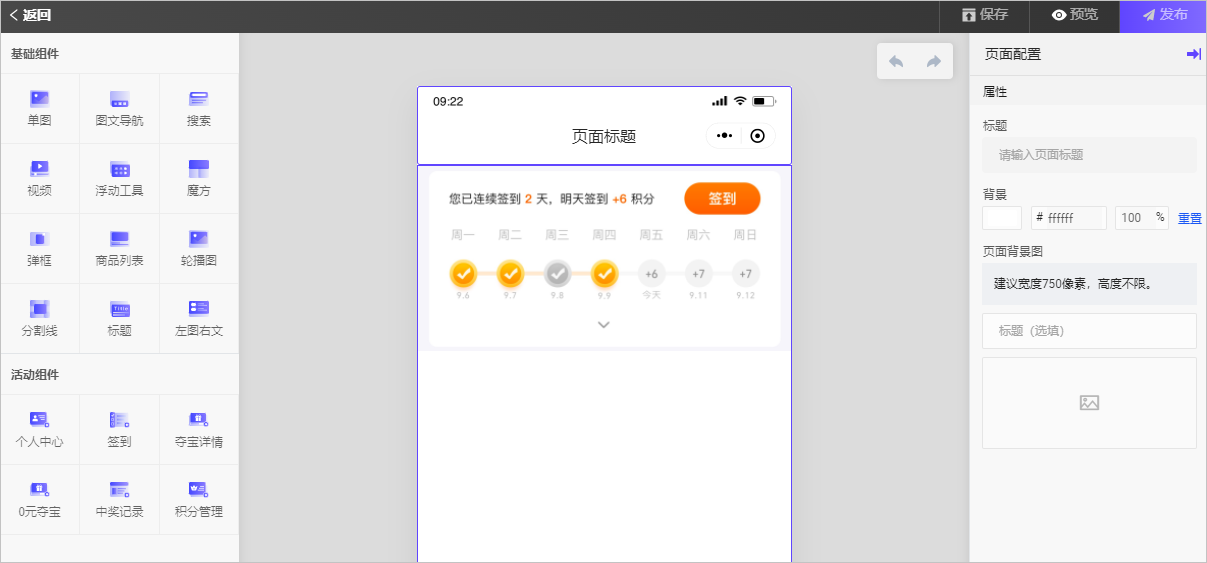Click the 活动组件 section heading

35,375
